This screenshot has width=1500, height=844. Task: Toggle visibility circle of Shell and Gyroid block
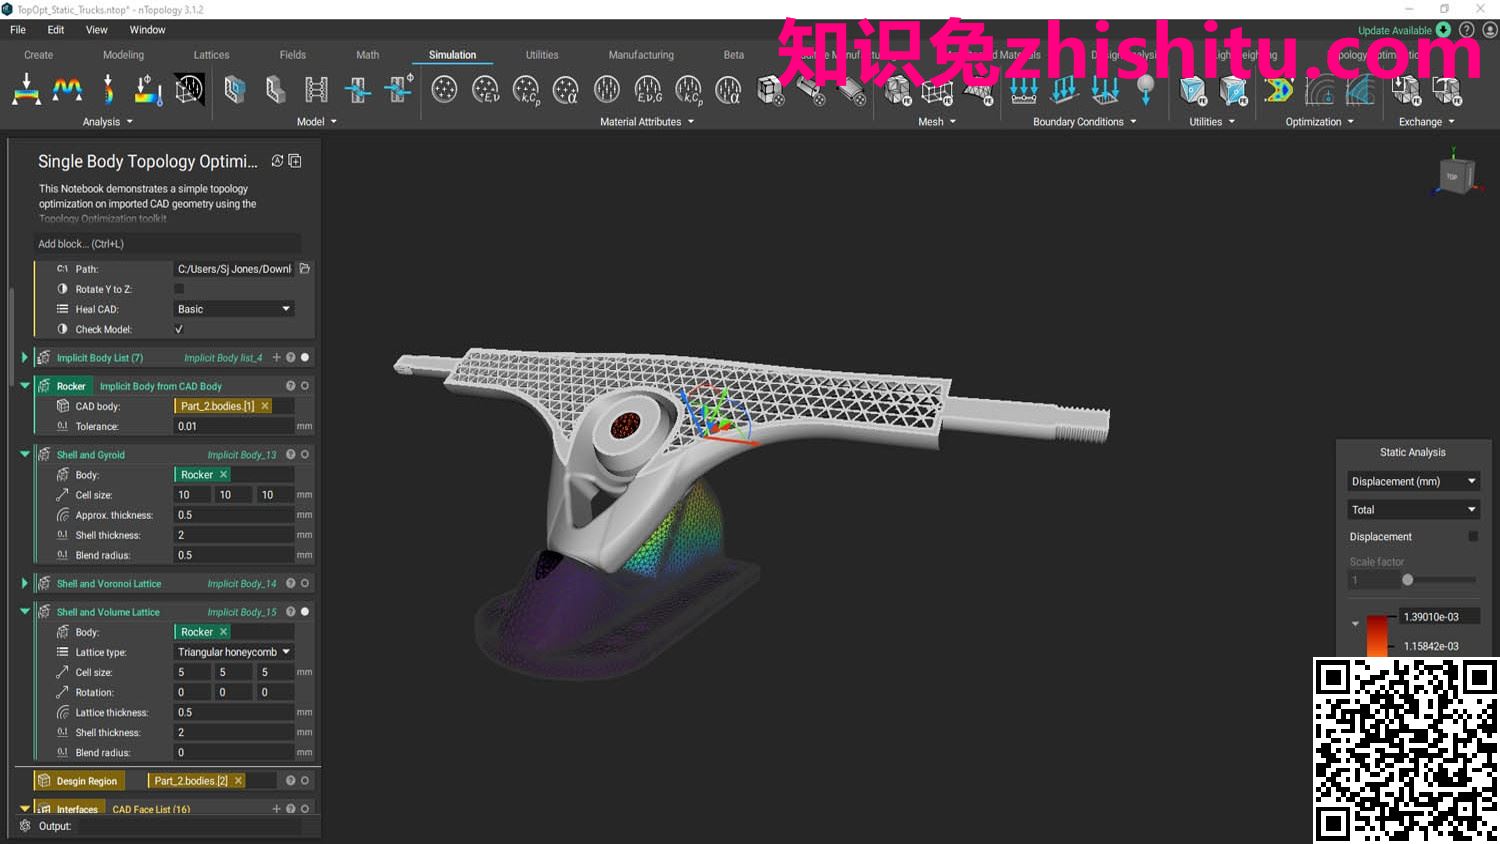pos(305,454)
